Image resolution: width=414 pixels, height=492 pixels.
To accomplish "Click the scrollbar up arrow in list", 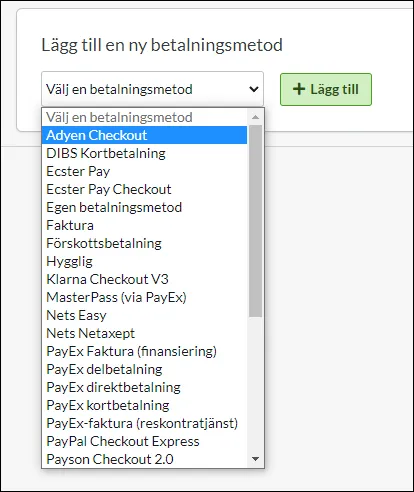I will click(x=256, y=117).
